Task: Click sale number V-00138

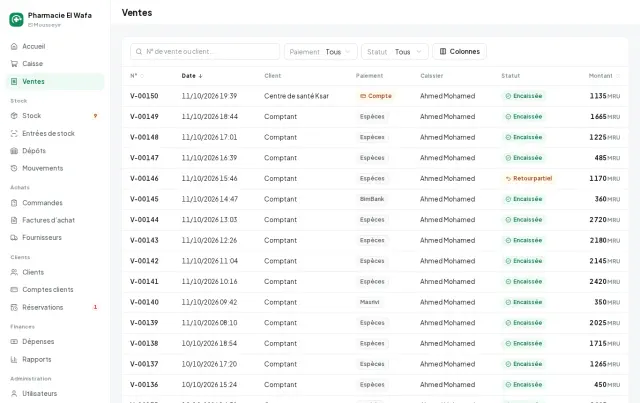Action: tap(144, 343)
